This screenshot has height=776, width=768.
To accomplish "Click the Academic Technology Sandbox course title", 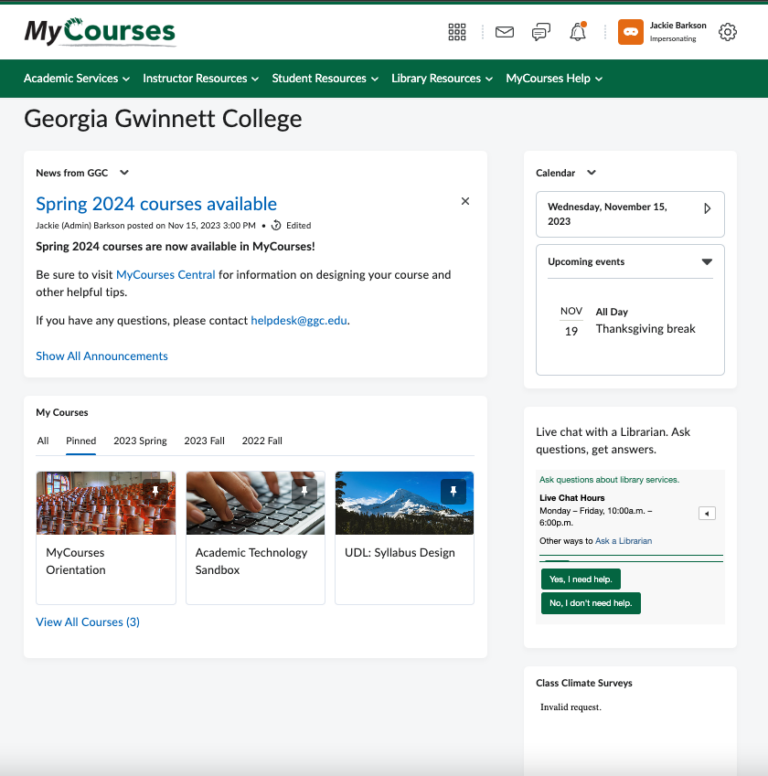I will 251,561.
